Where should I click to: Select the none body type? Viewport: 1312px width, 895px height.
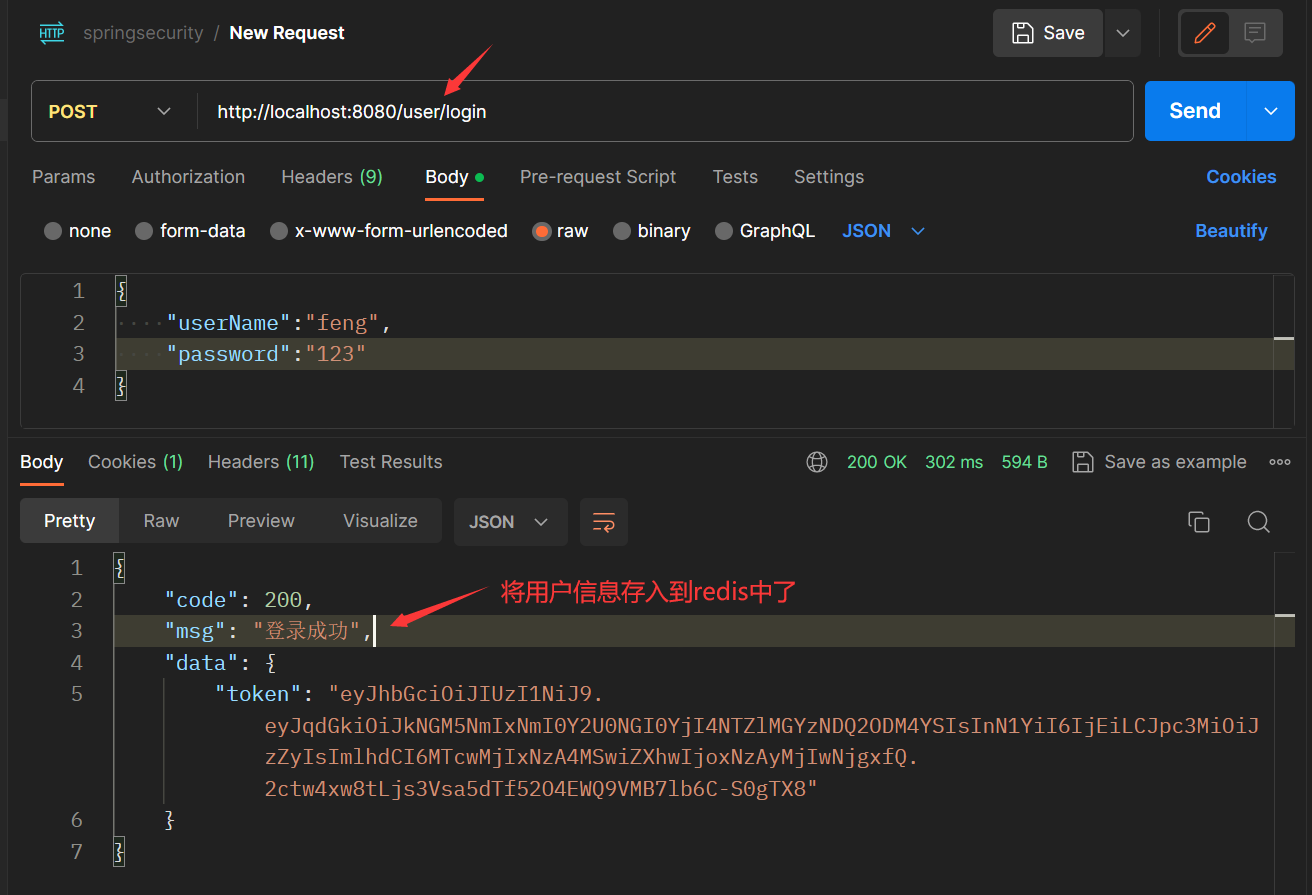(x=77, y=231)
